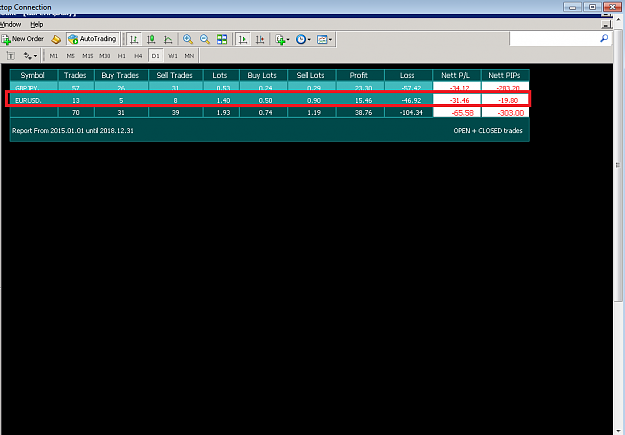This screenshot has height=435, width=625.
Task: Open the periods clock dropdown
Action: (x=303, y=39)
